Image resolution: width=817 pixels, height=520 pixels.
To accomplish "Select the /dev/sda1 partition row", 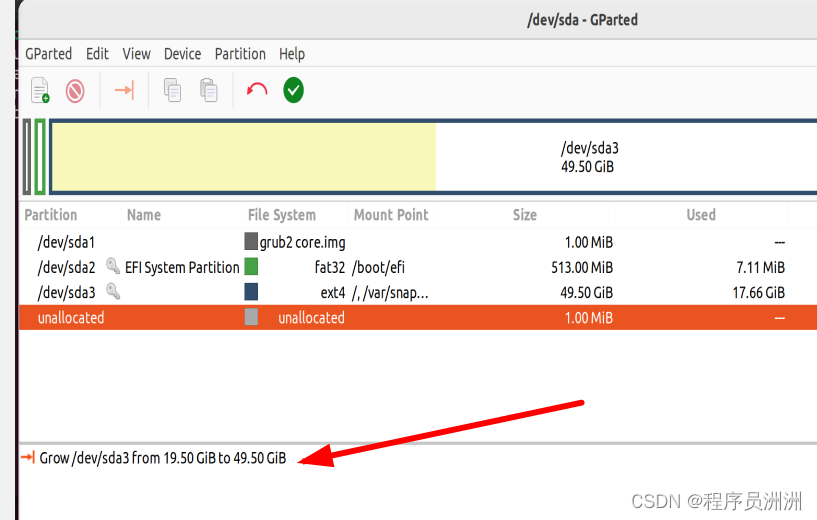I will tap(418, 242).
